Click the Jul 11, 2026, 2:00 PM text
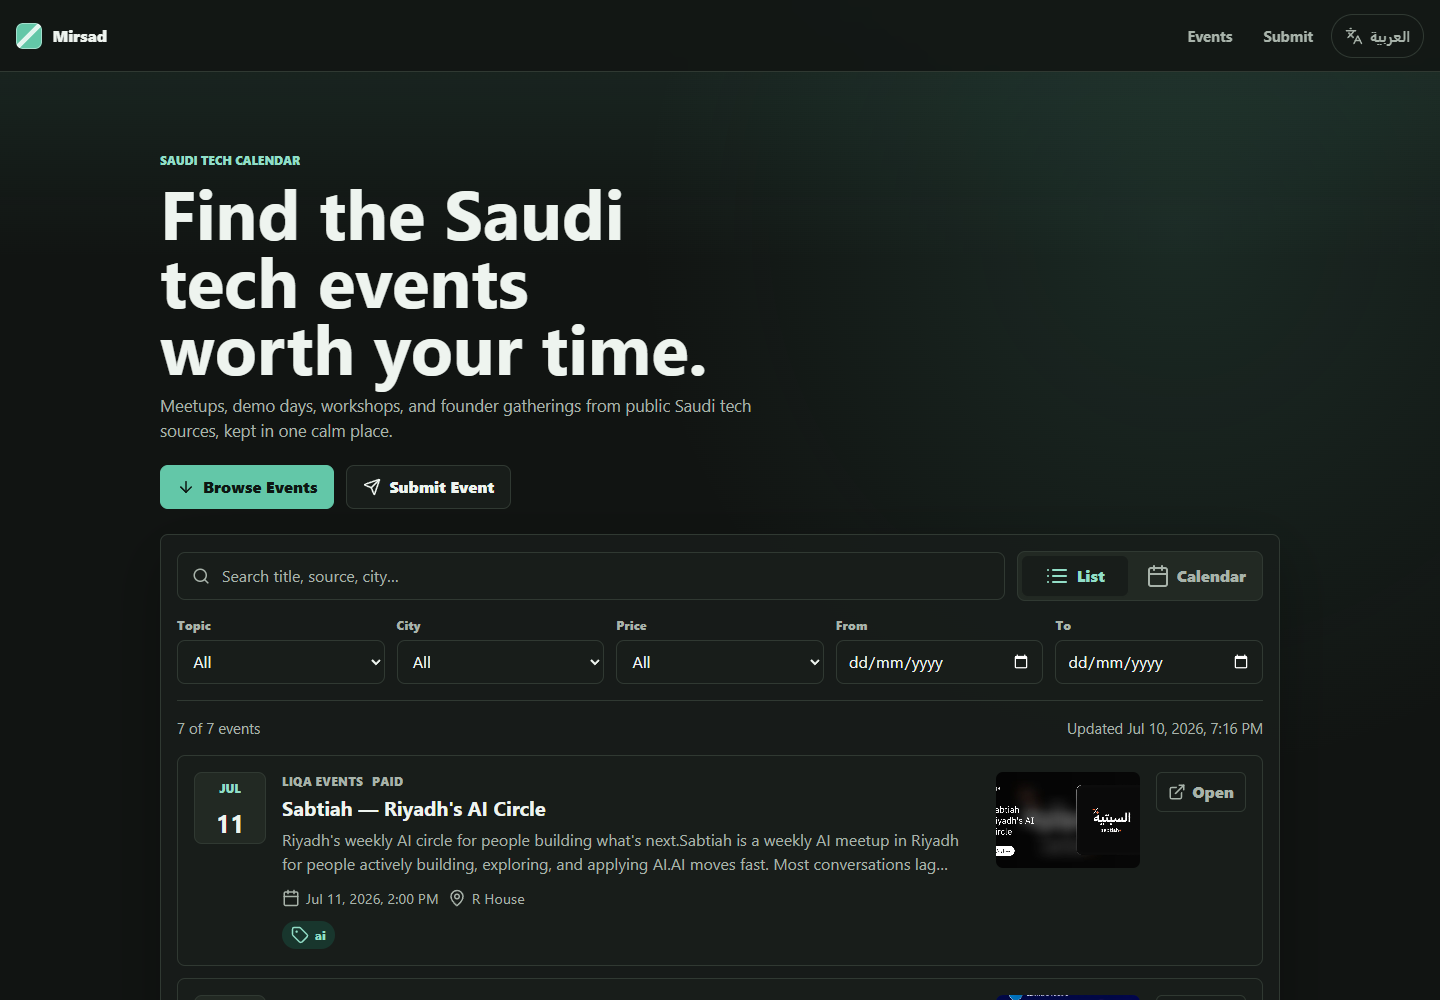This screenshot has height=1000, width=1440. click(x=372, y=899)
